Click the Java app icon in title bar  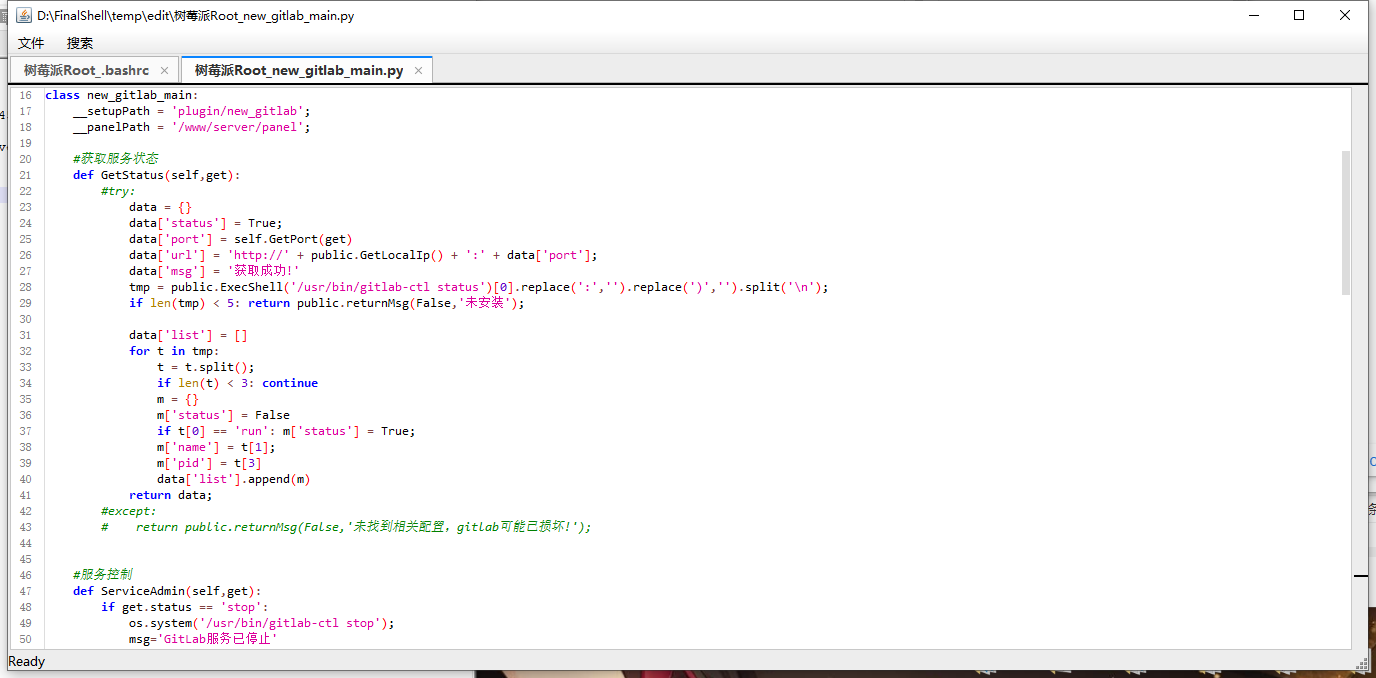(22, 15)
